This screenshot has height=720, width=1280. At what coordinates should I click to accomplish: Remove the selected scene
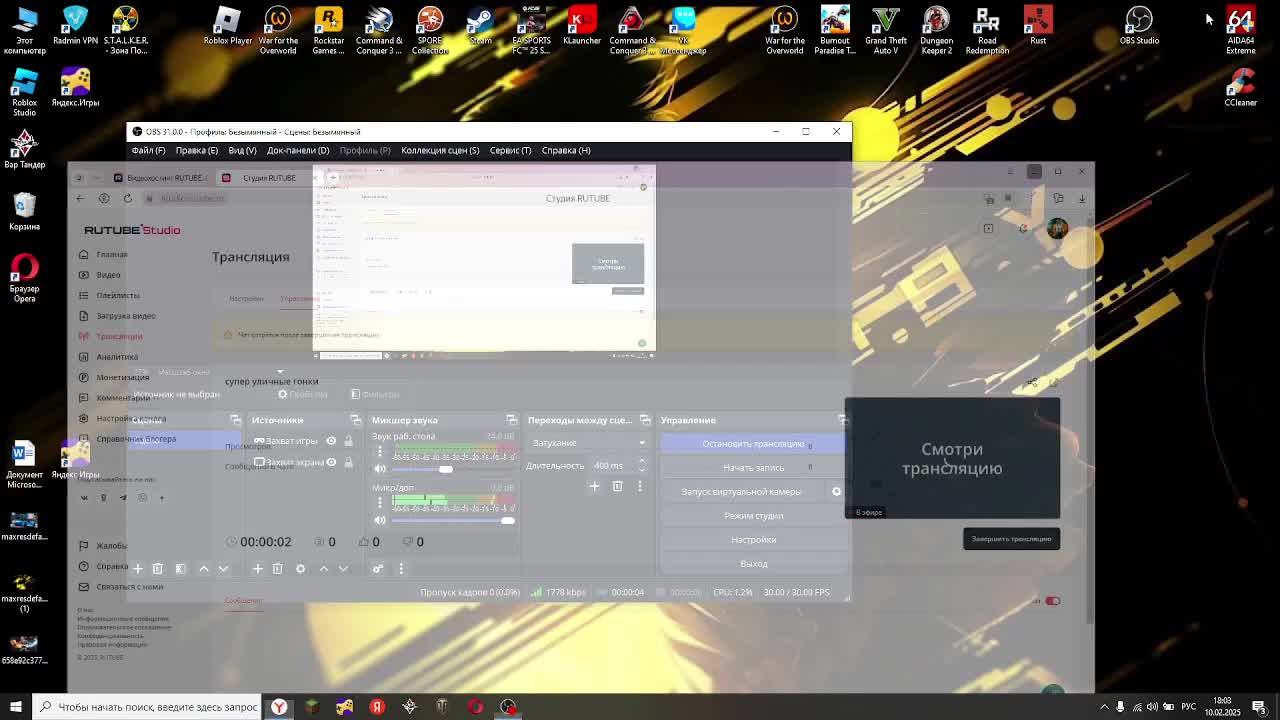coord(157,568)
